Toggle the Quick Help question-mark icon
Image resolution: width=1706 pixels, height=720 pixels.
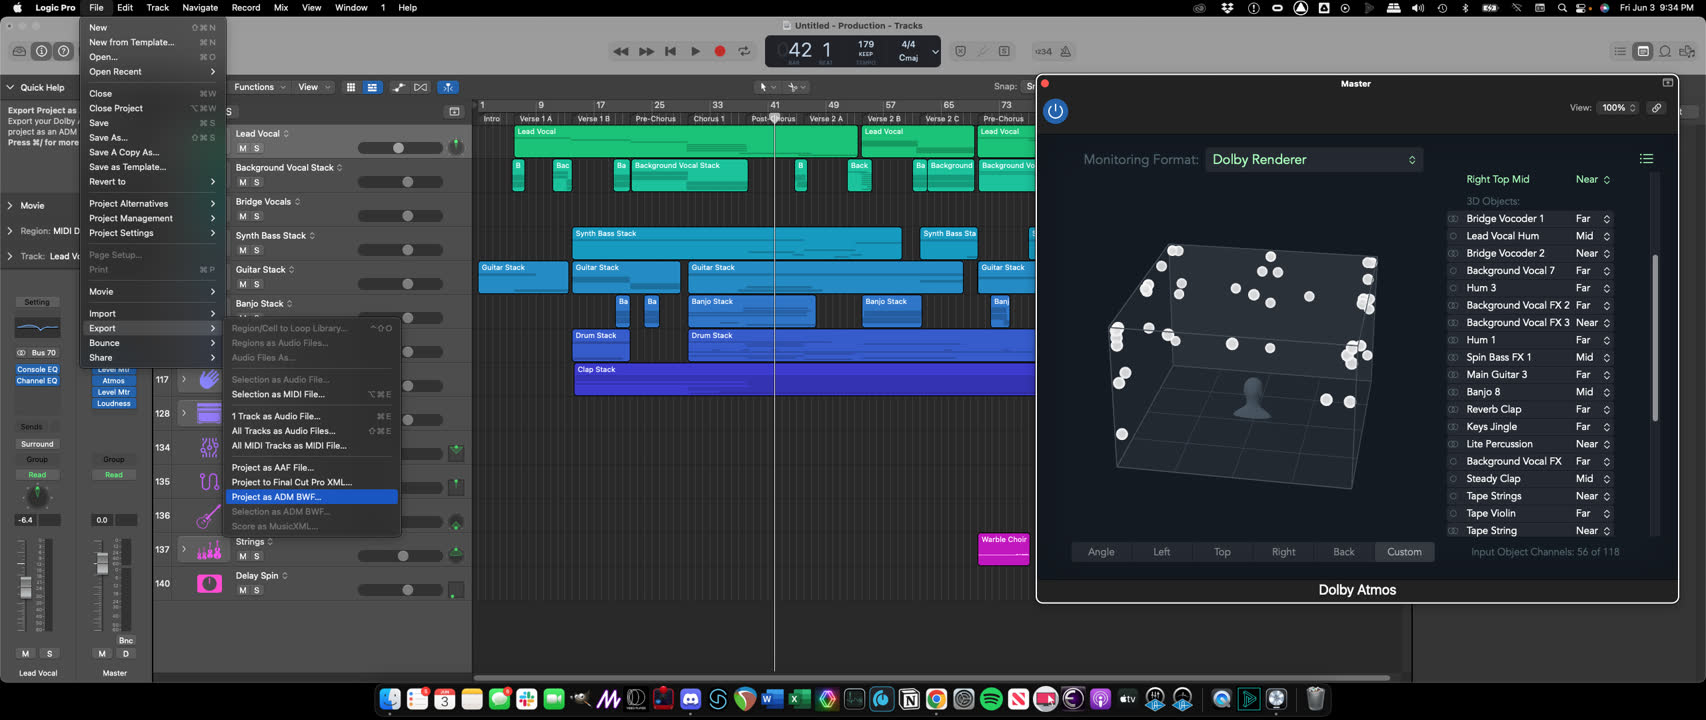coord(64,51)
